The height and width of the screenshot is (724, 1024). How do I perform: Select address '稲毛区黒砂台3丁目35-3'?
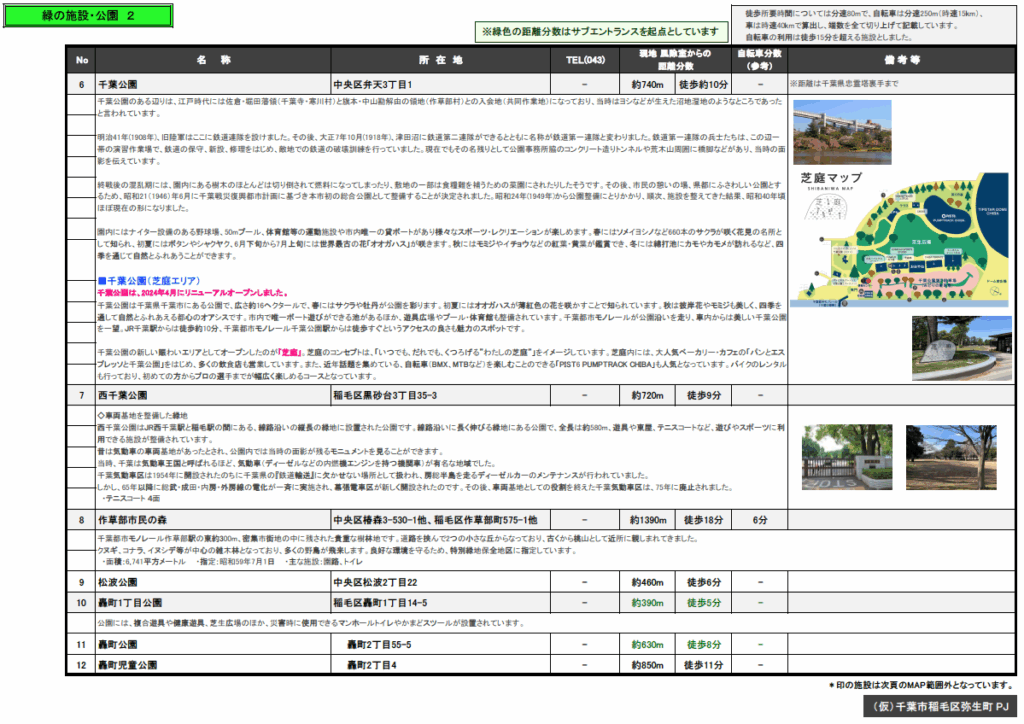385,396
